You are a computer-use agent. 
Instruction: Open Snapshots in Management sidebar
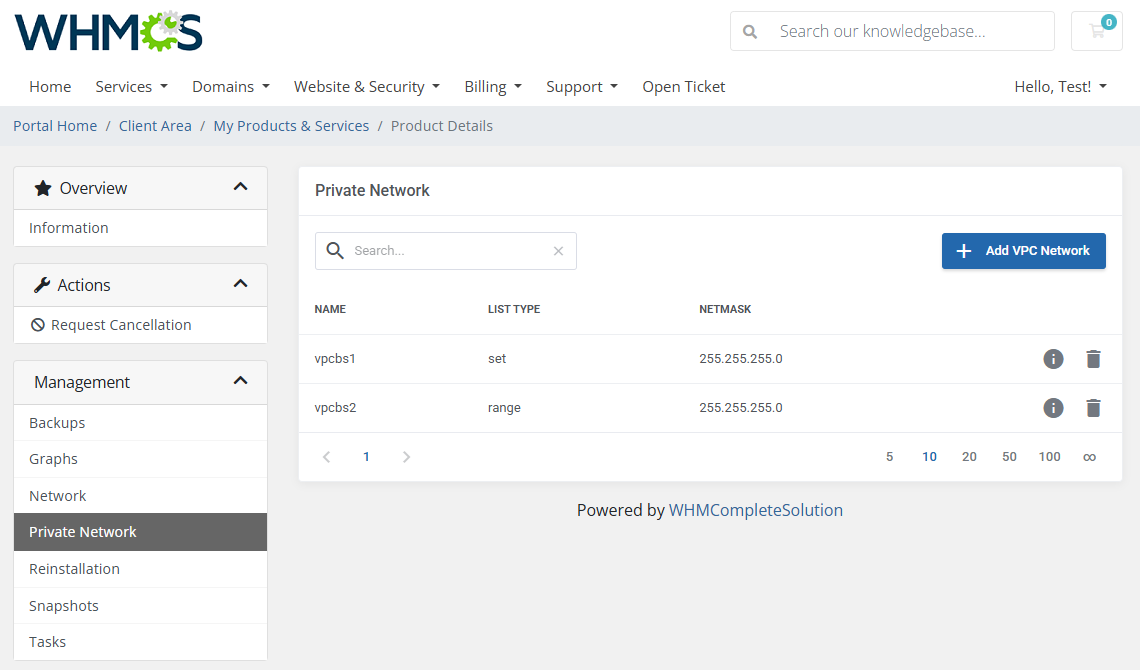64,606
